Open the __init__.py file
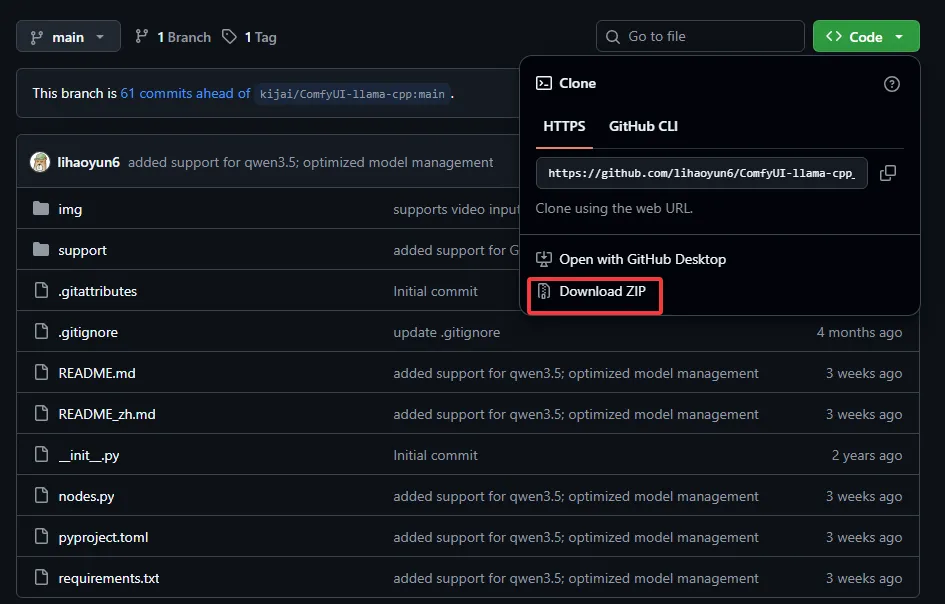 (x=89, y=455)
